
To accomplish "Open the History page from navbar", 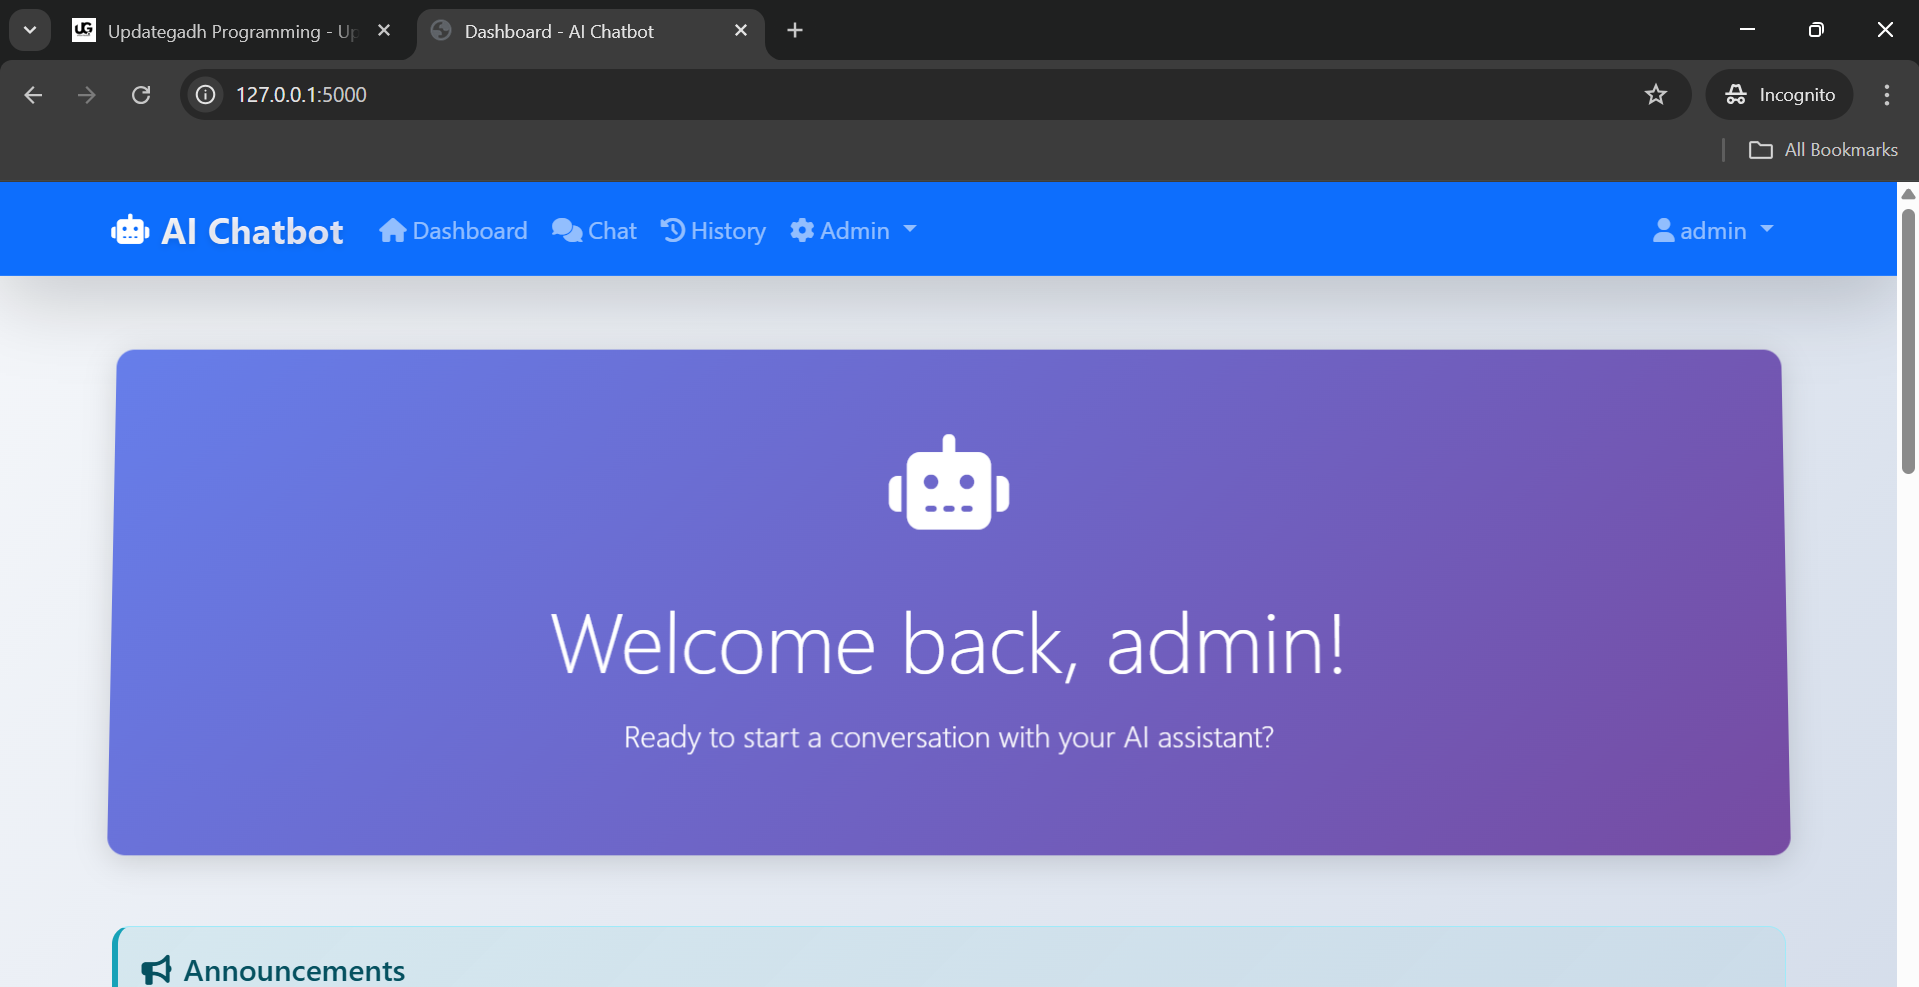I will click(713, 231).
